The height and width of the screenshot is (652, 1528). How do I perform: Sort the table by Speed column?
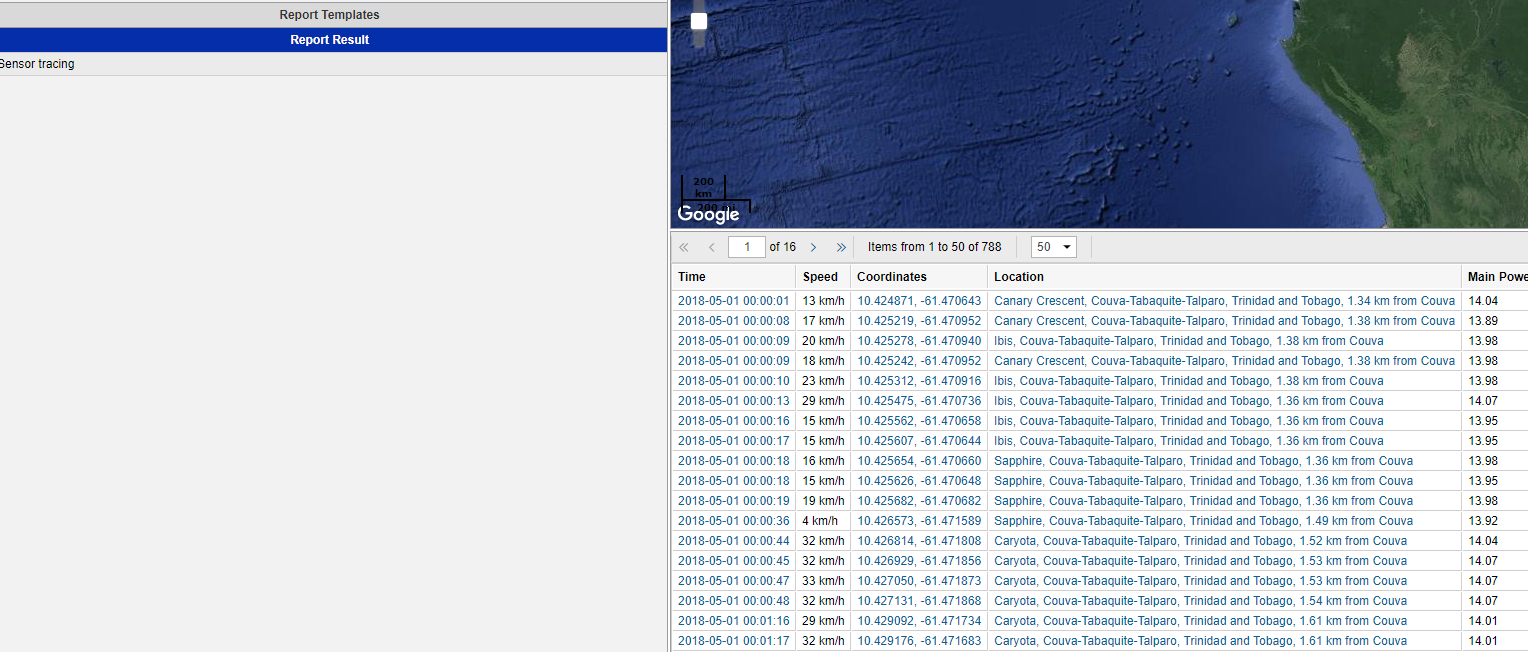820,277
